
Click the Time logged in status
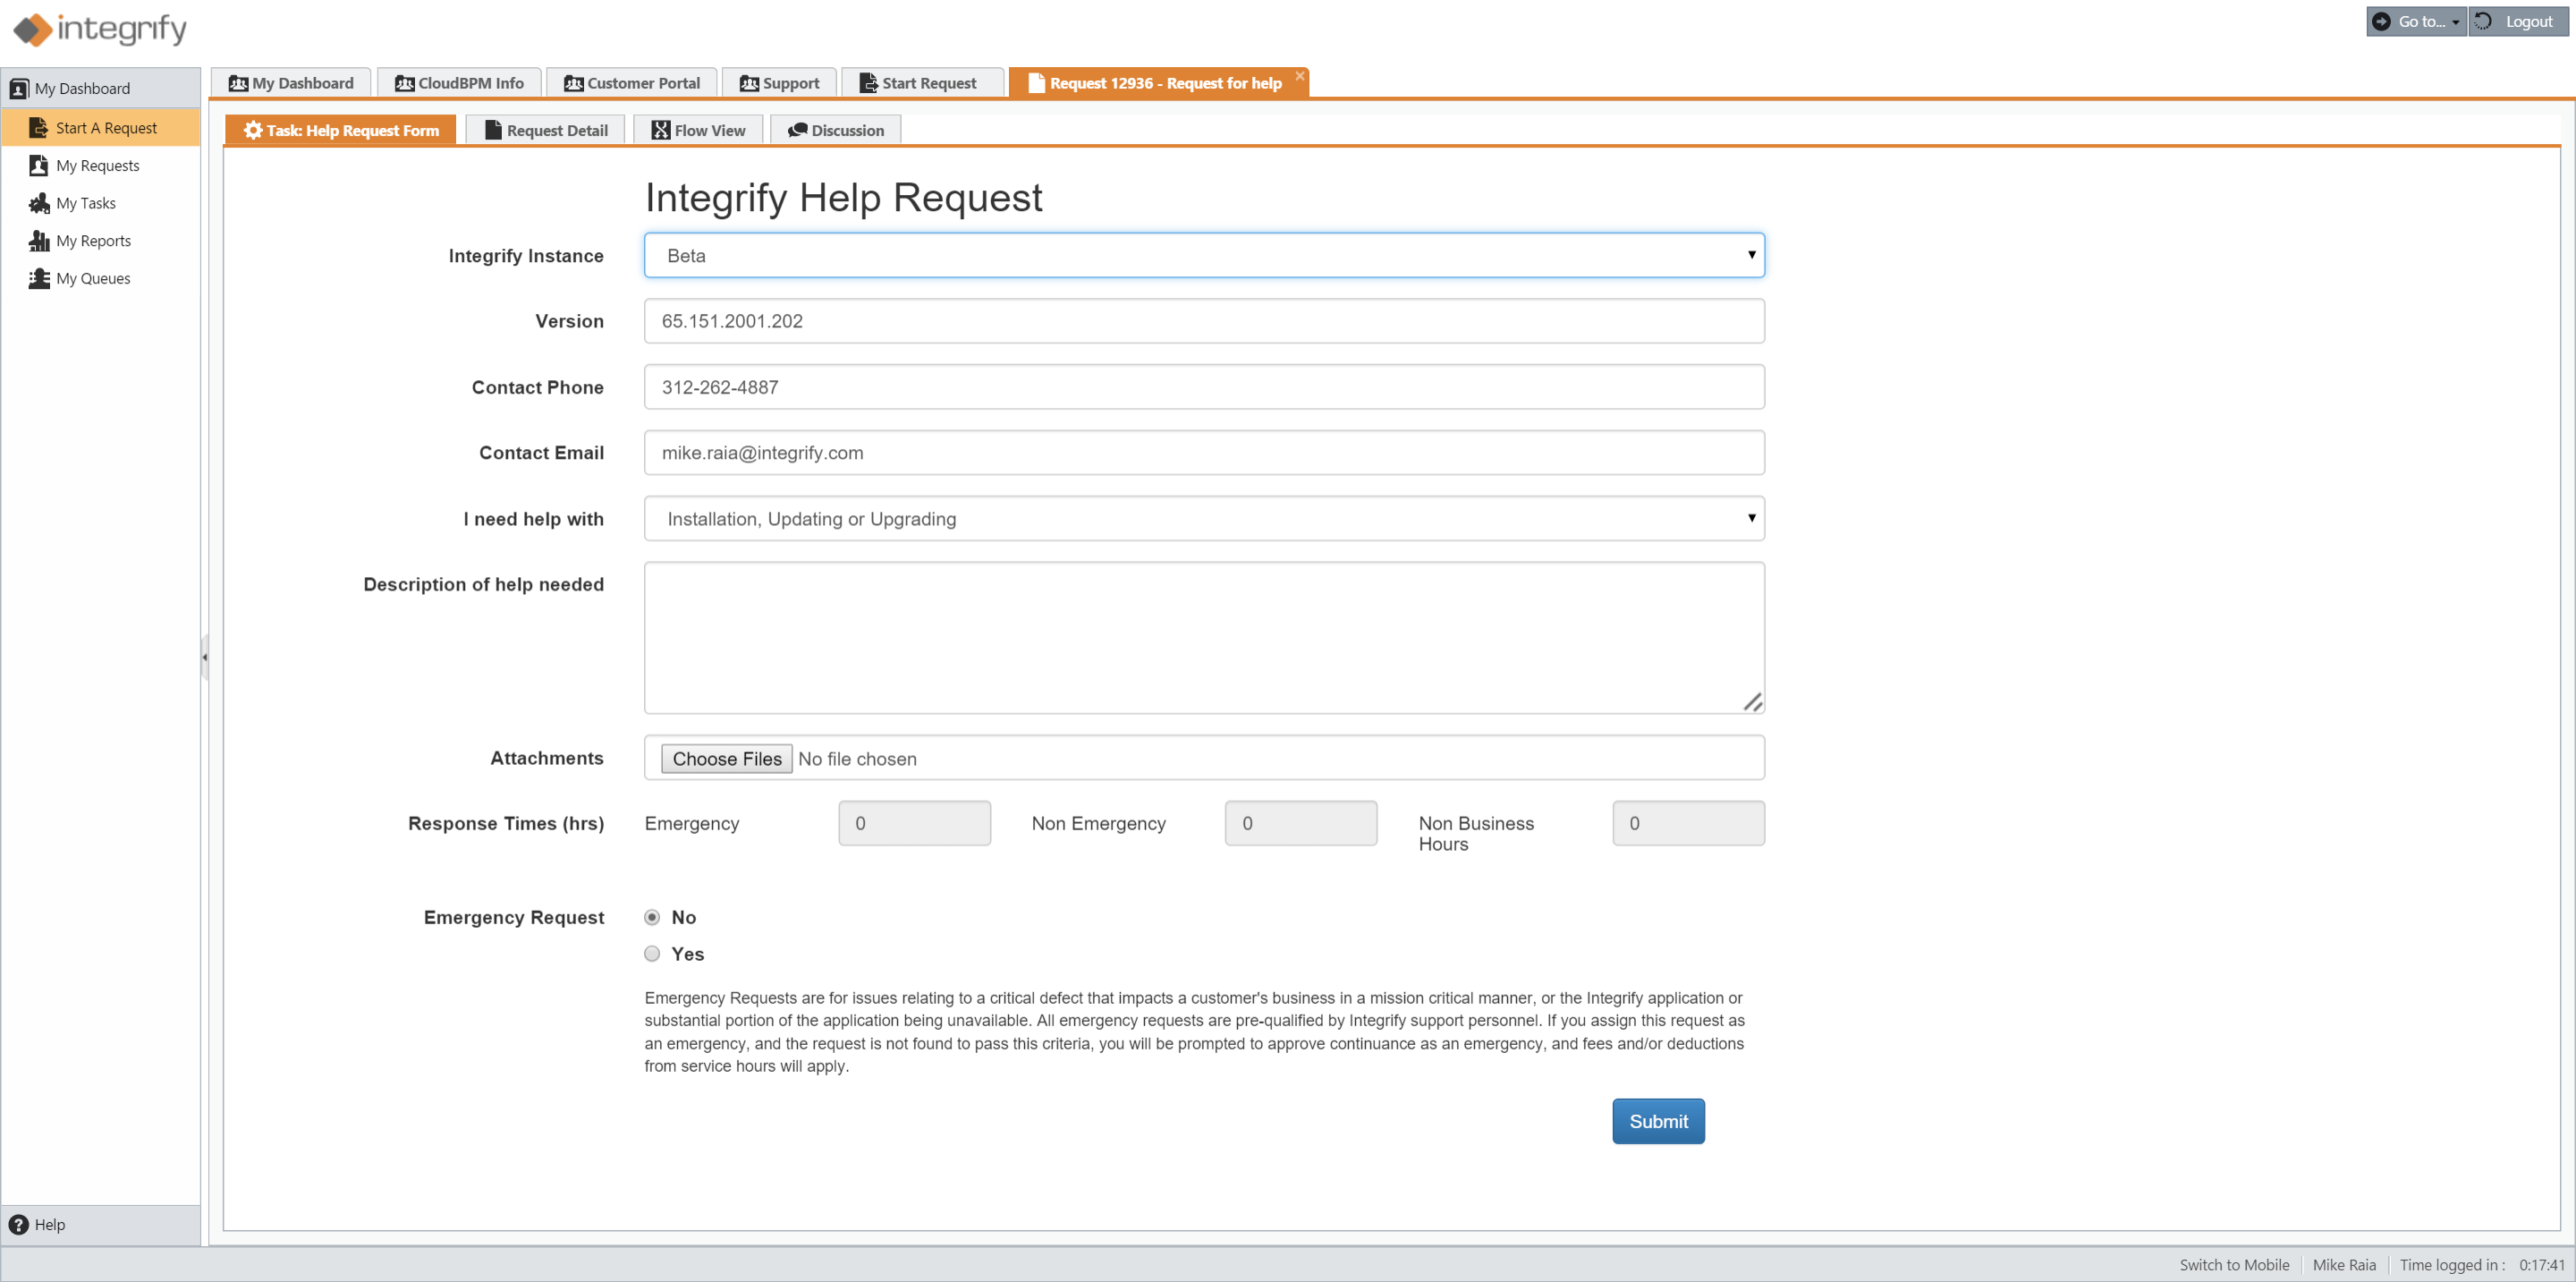2482,1265
